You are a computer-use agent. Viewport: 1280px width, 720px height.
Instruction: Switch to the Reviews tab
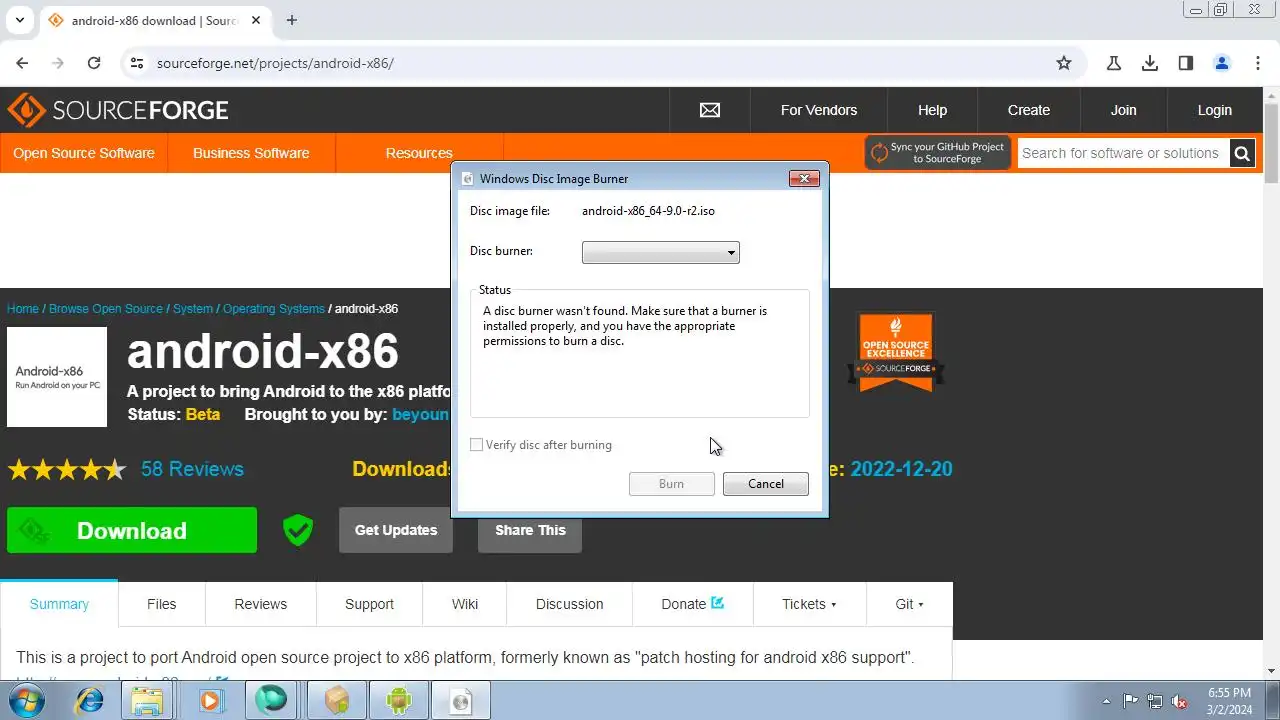(x=261, y=604)
